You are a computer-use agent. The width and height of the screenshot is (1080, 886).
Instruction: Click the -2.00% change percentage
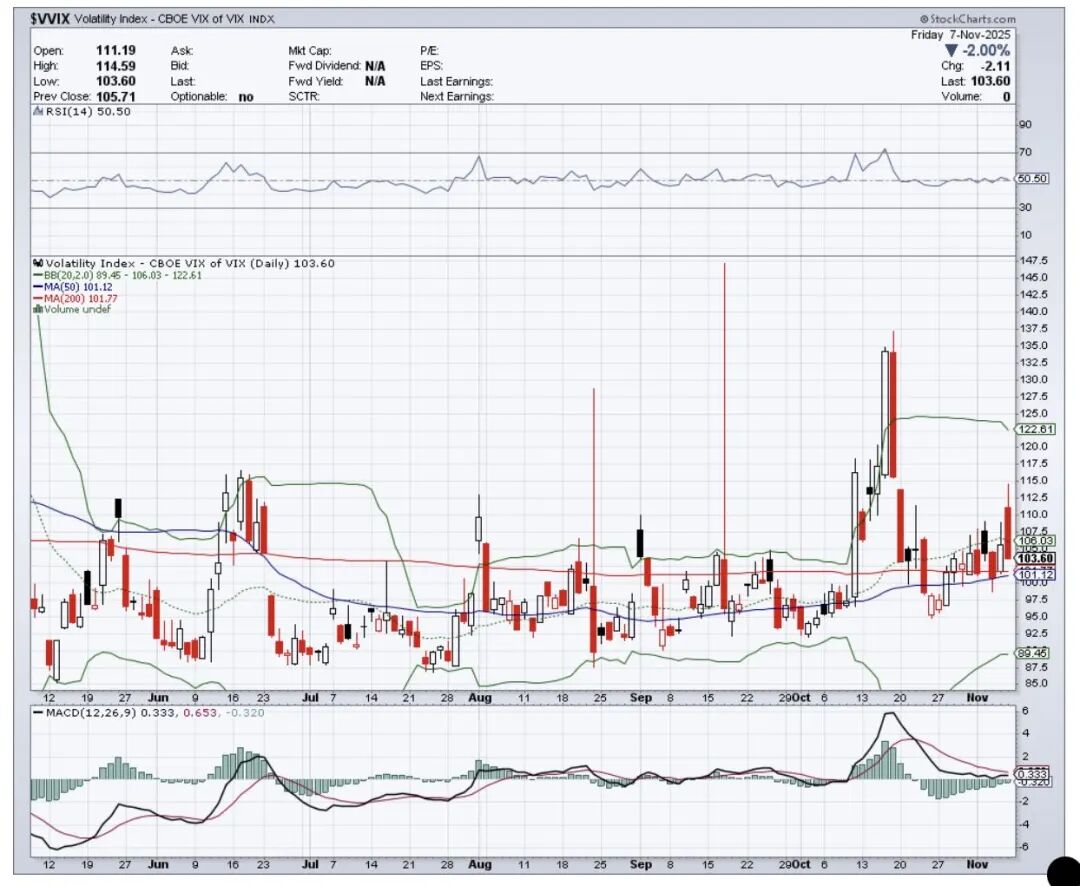[986, 50]
